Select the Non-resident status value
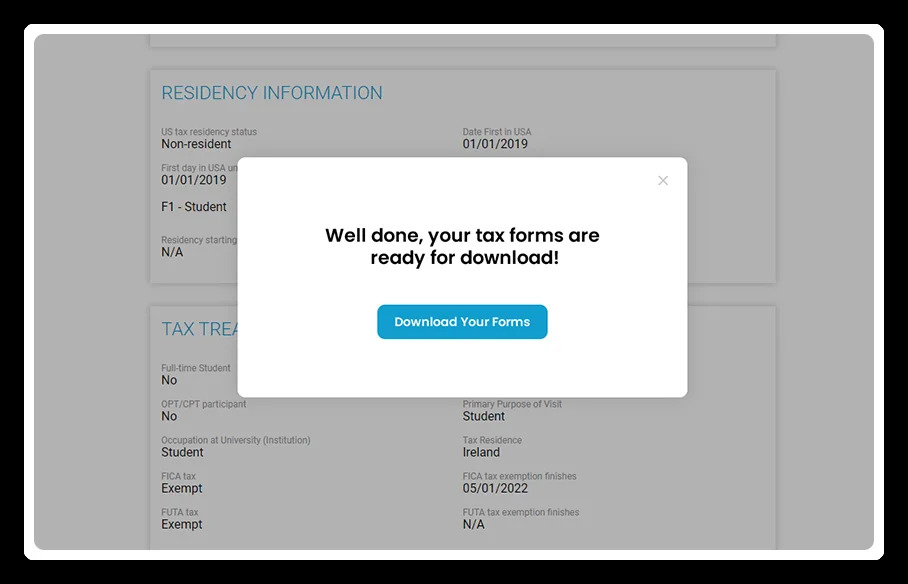The image size is (908, 584). [x=196, y=144]
